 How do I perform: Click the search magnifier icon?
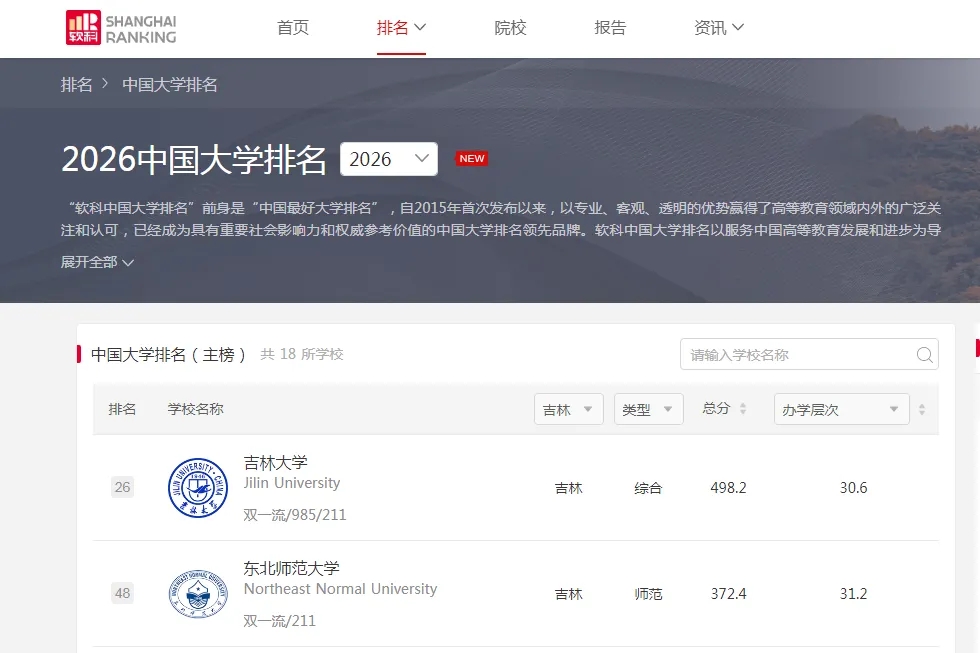tap(925, 355)
